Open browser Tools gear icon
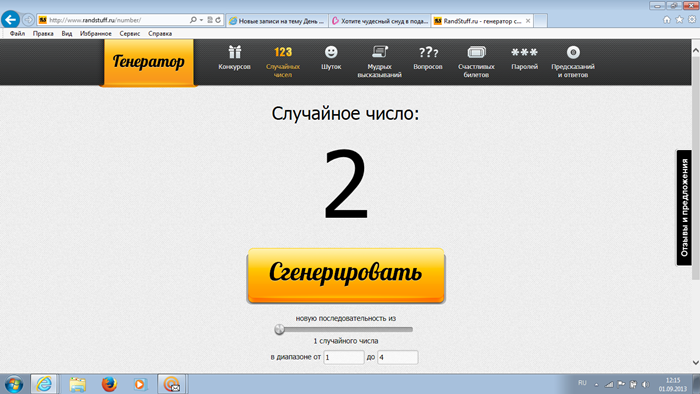700x394 pixels. tap(692, 19)
